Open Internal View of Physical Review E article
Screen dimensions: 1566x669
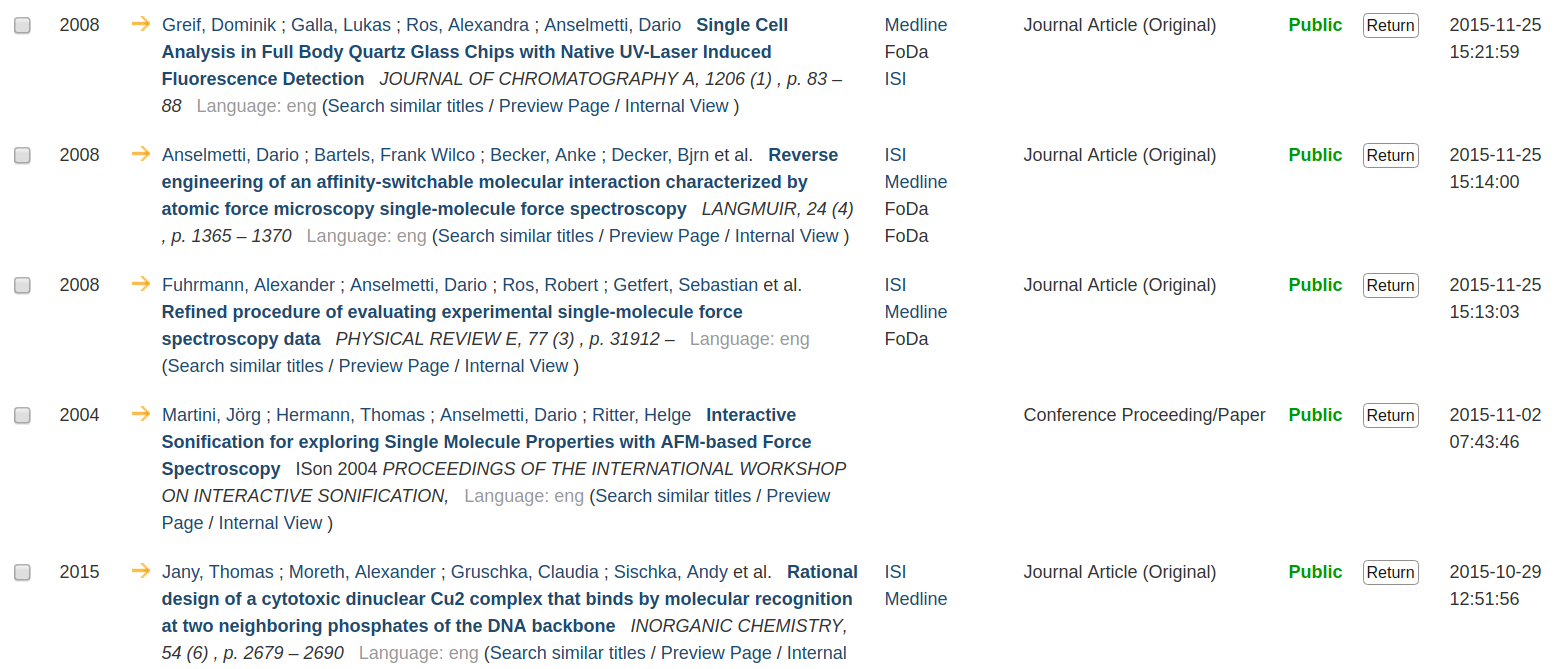pos(516,366)
